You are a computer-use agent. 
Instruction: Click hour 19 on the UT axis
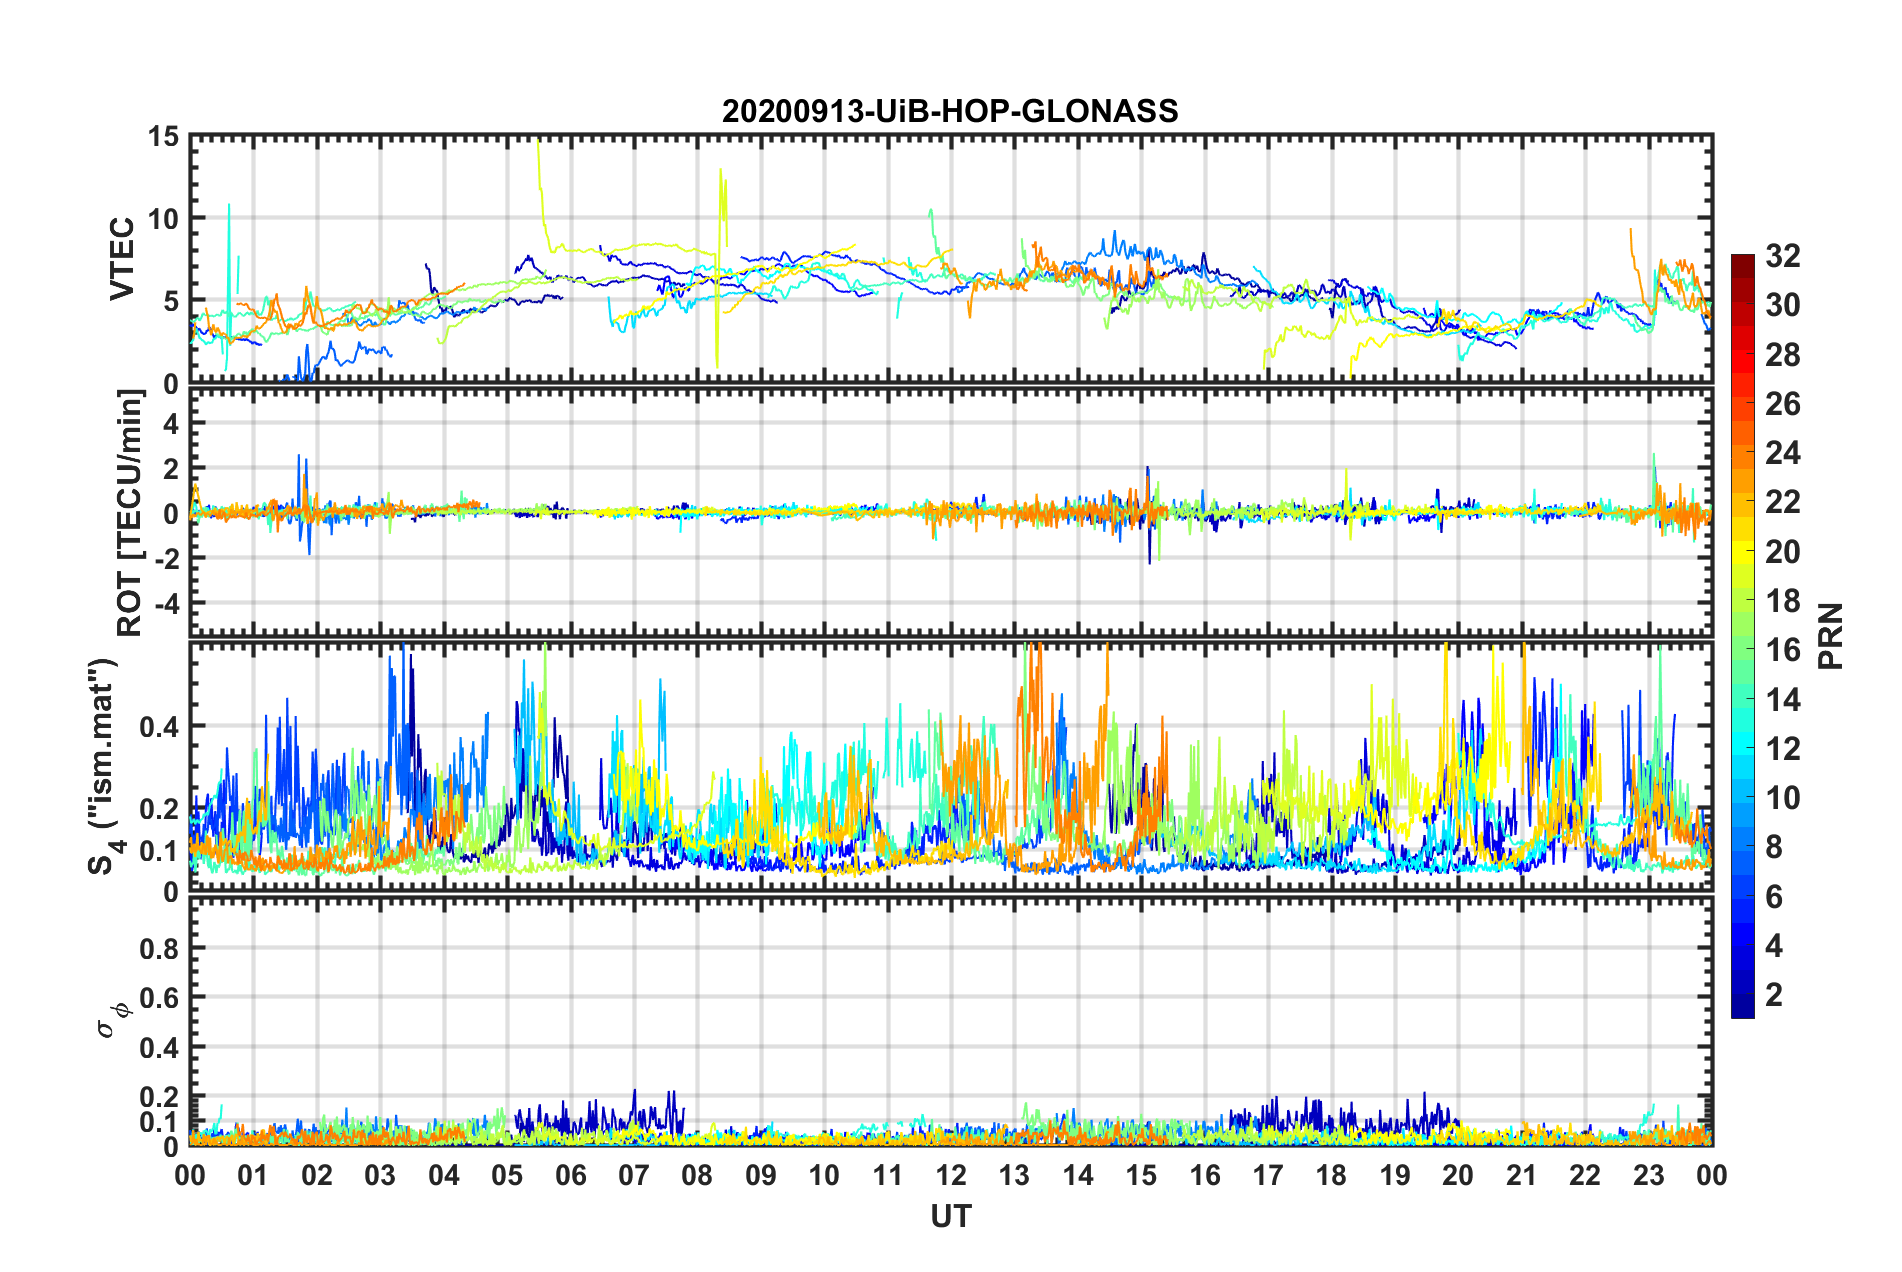pos(1395,1175)
